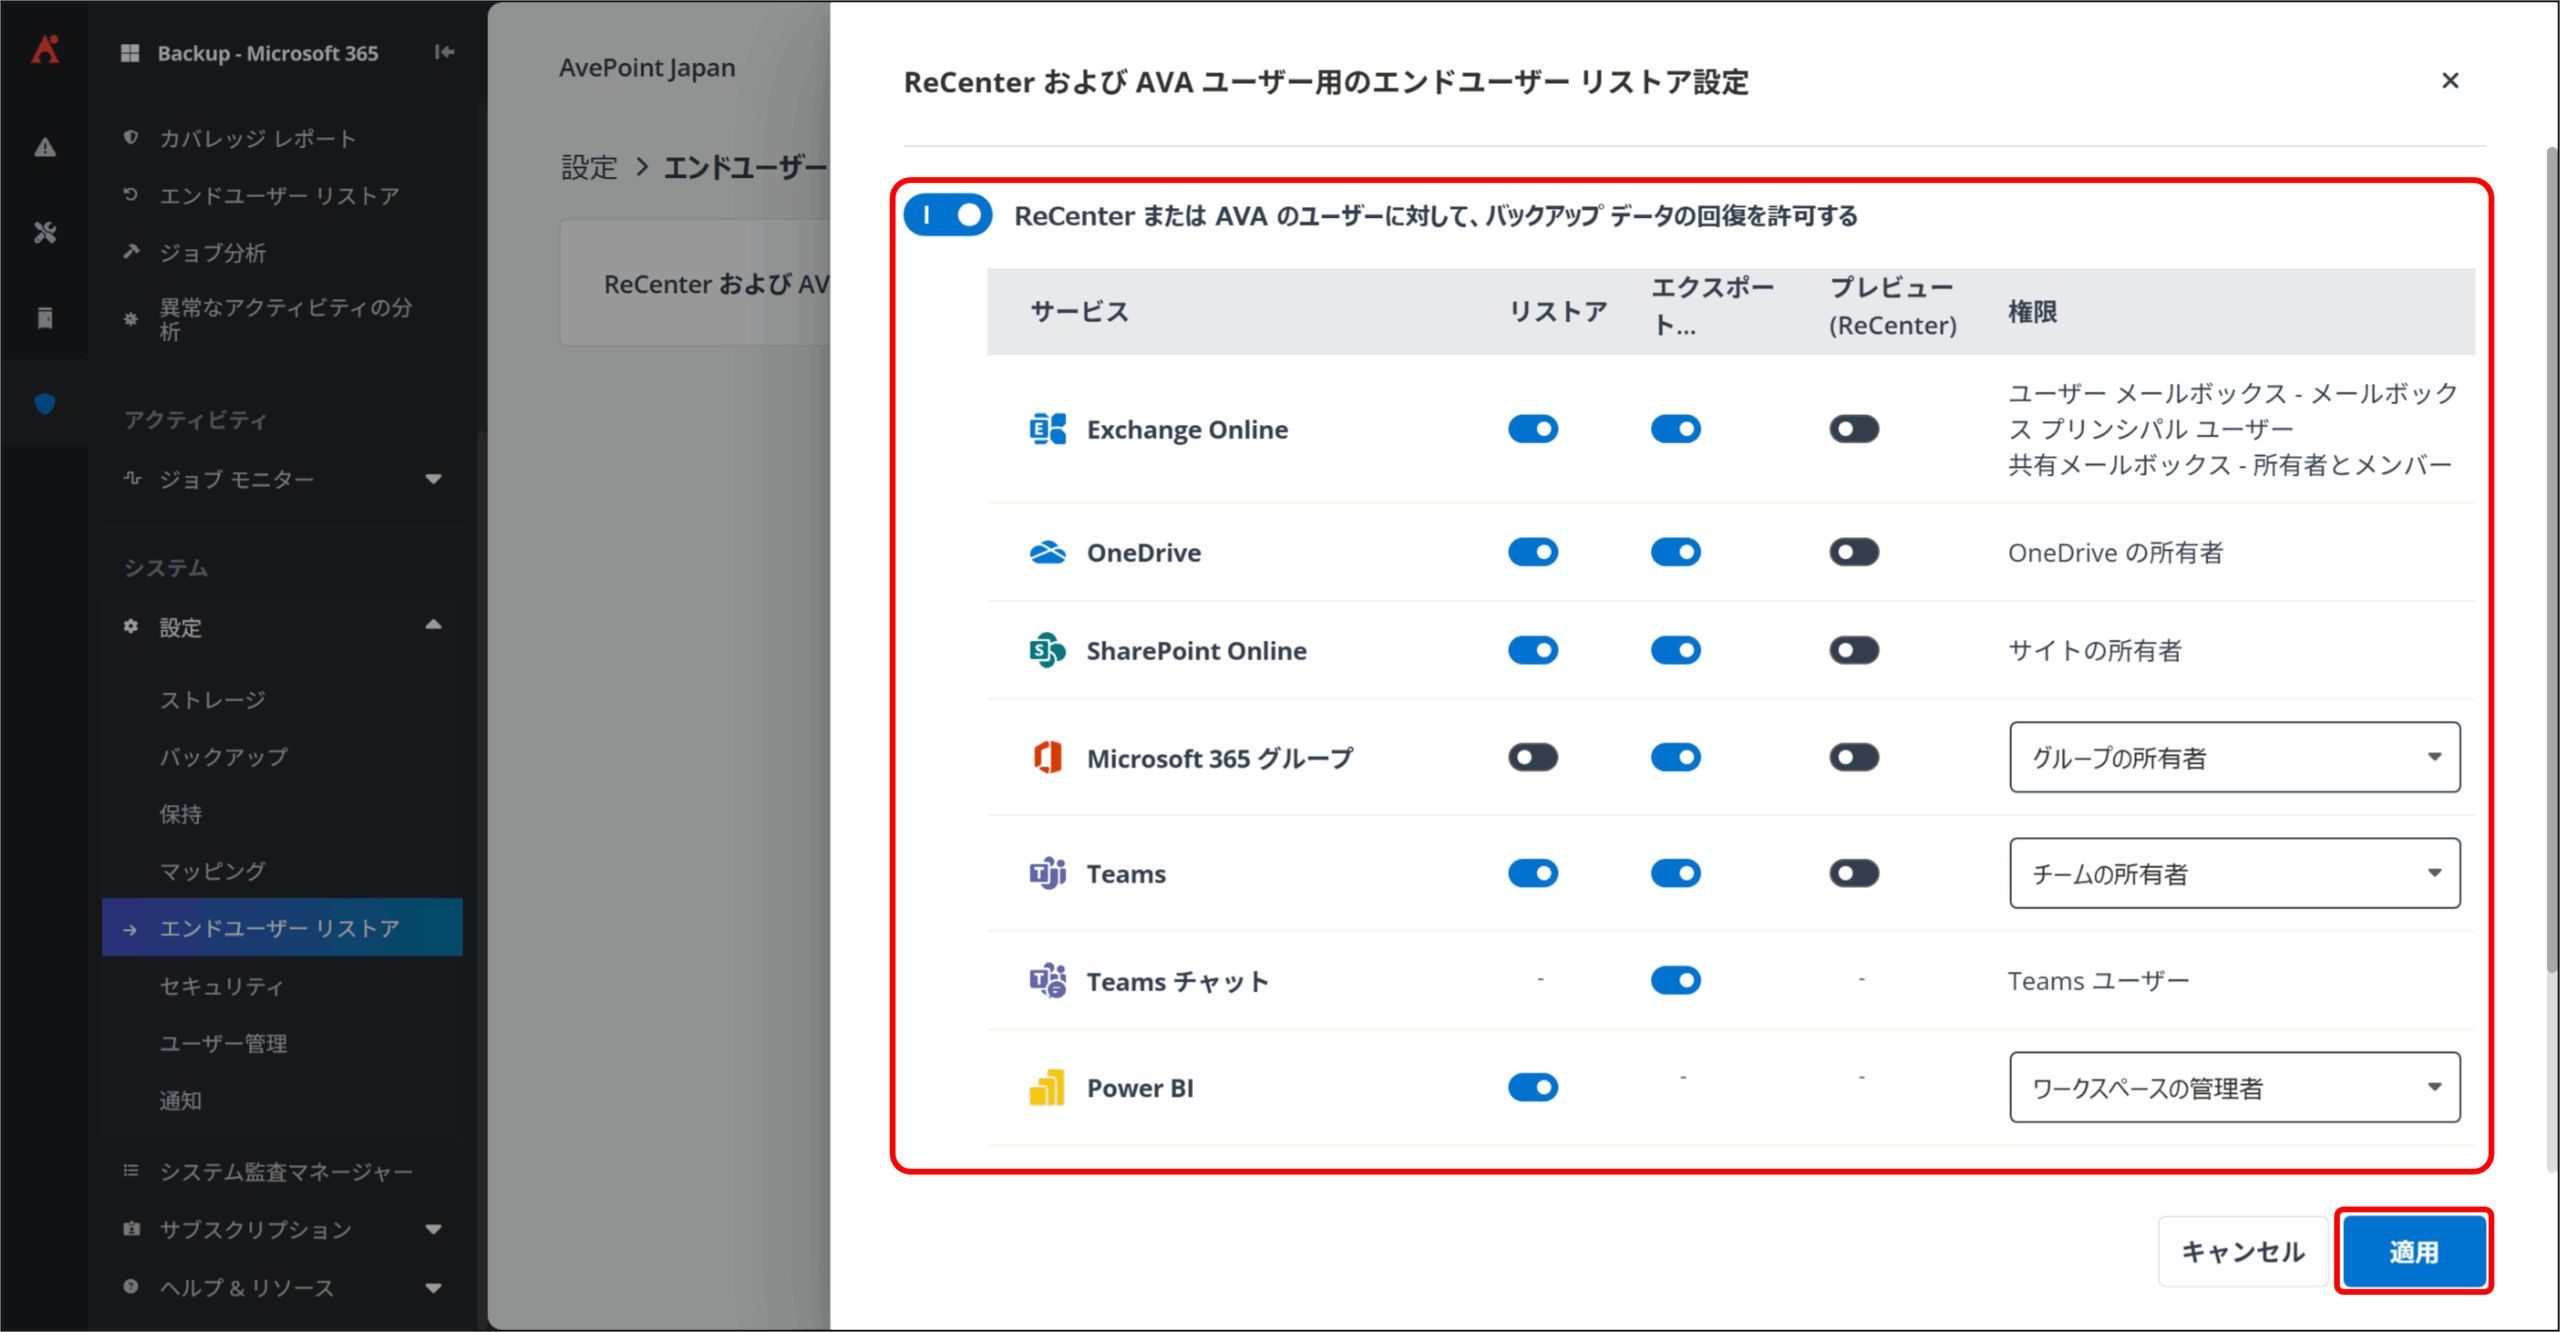Enable restore toggle for Microsoft 365 グループ

click(1532, 758)
